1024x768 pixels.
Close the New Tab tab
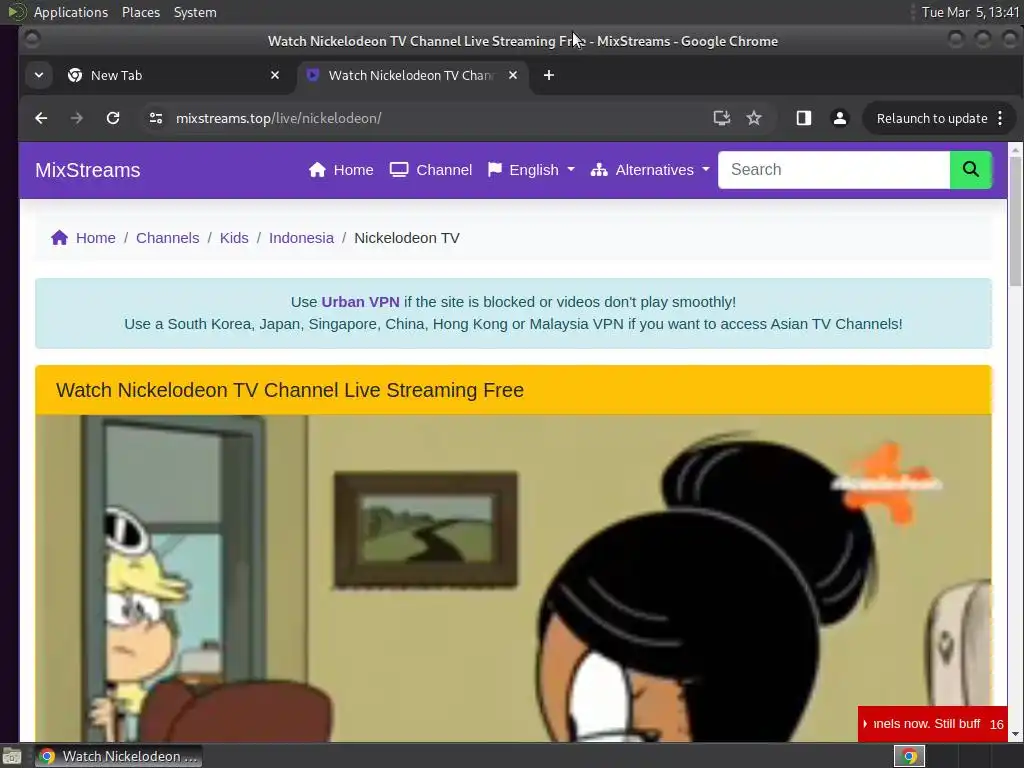pyautogui.click(x=275, y=75)
